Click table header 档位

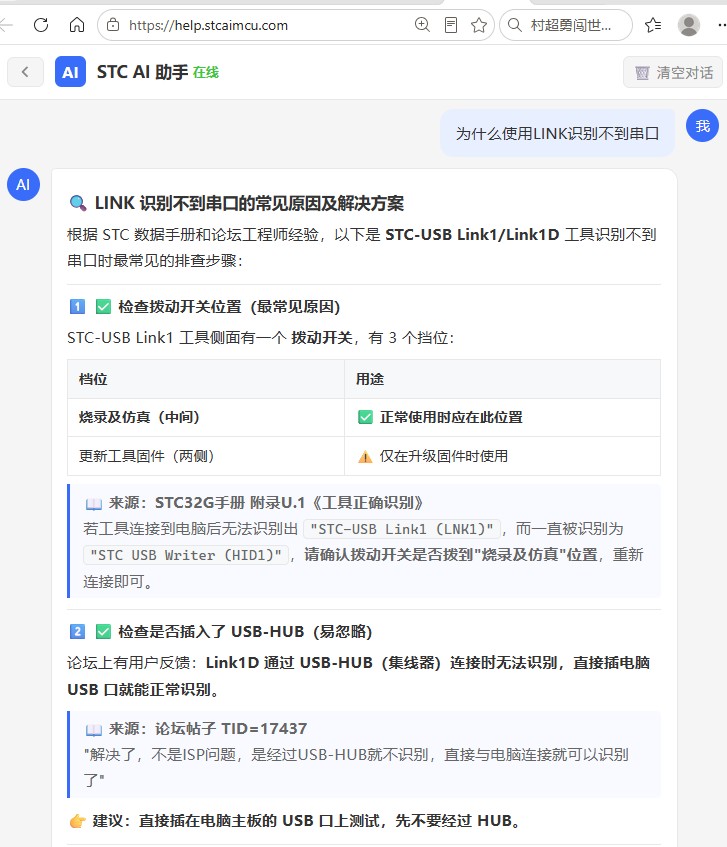(93, 379)
